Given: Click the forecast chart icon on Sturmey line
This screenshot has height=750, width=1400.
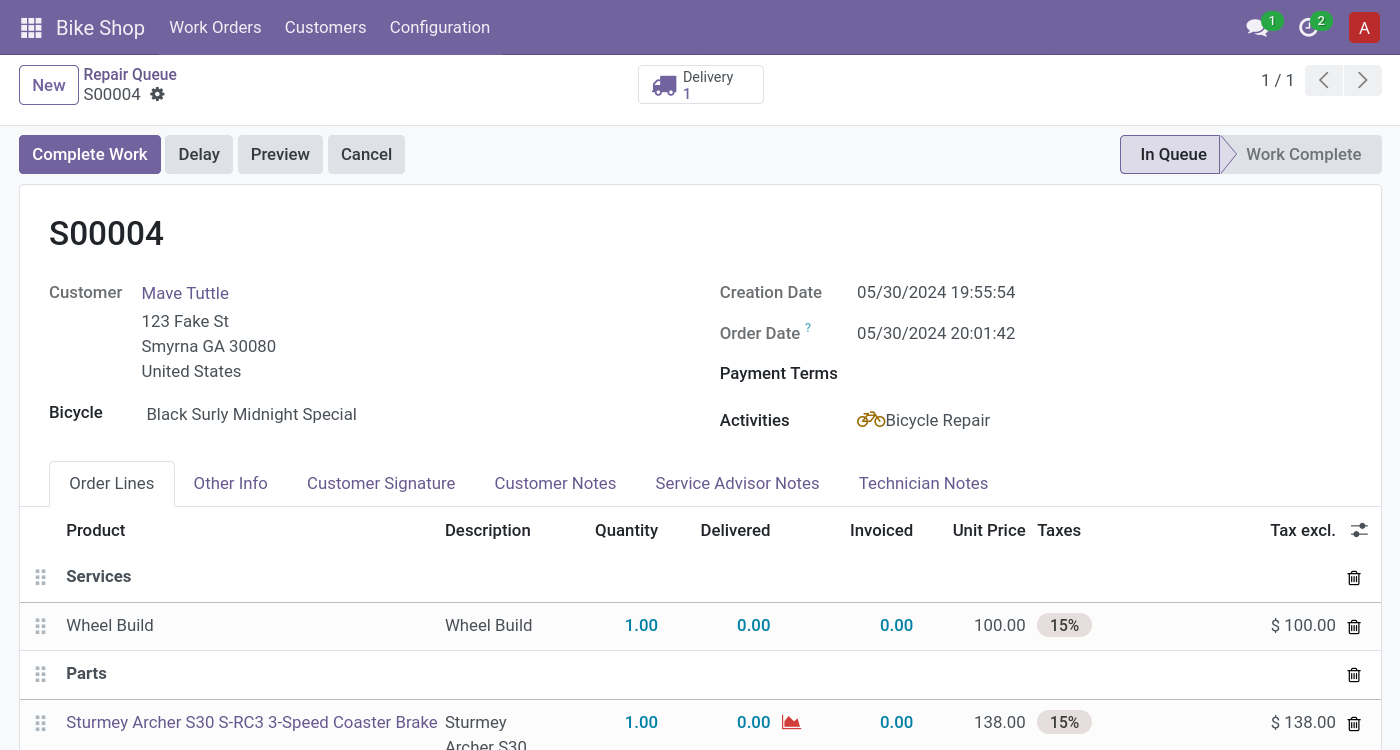Looking at the screenshot, I should [791, 722].
